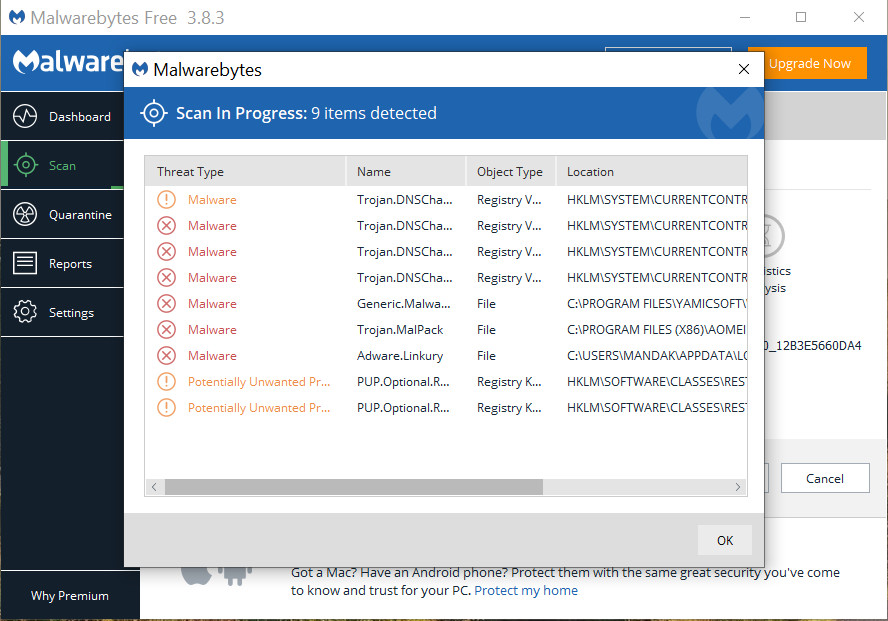The width and height of the screenshot is (888, 621).
Task: Click the '9 items detected' header text
Action: [374, 113]
